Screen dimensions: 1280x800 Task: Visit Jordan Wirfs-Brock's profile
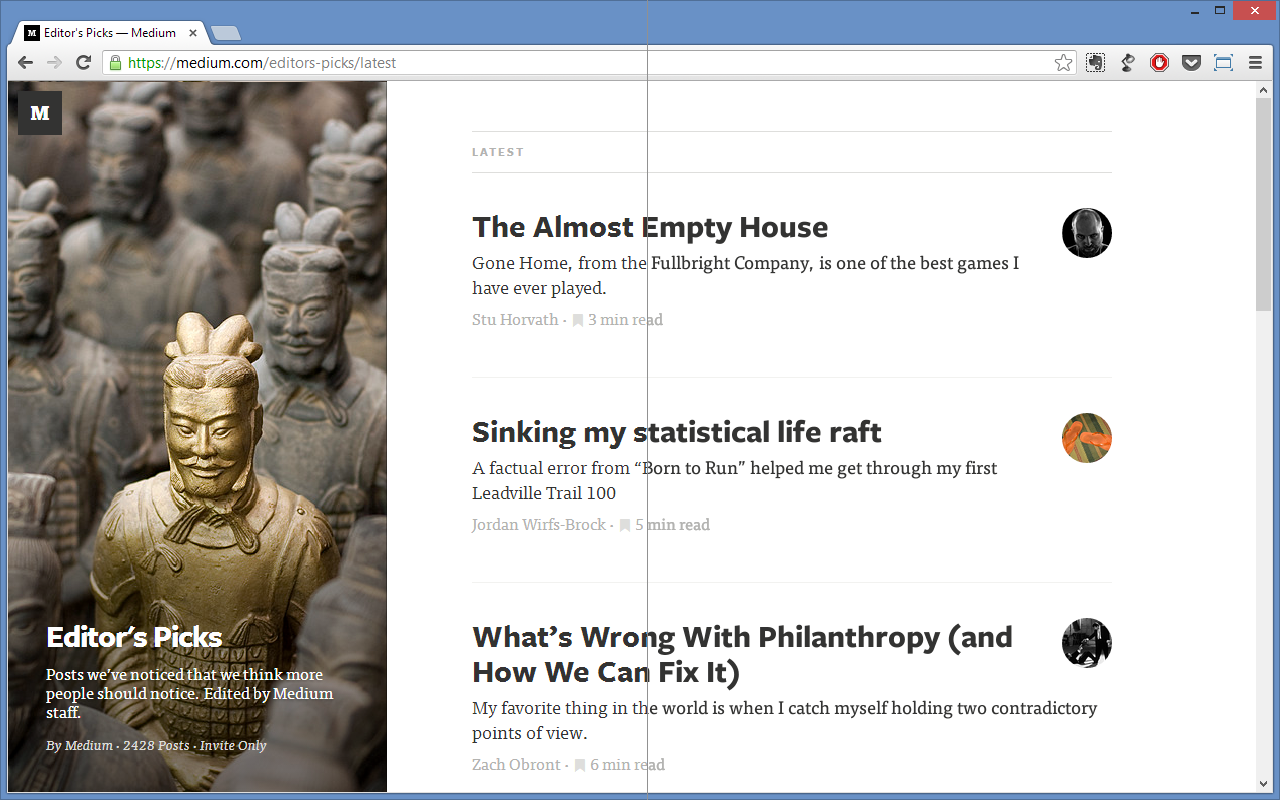pyautogui.click(x=539, y=525)
